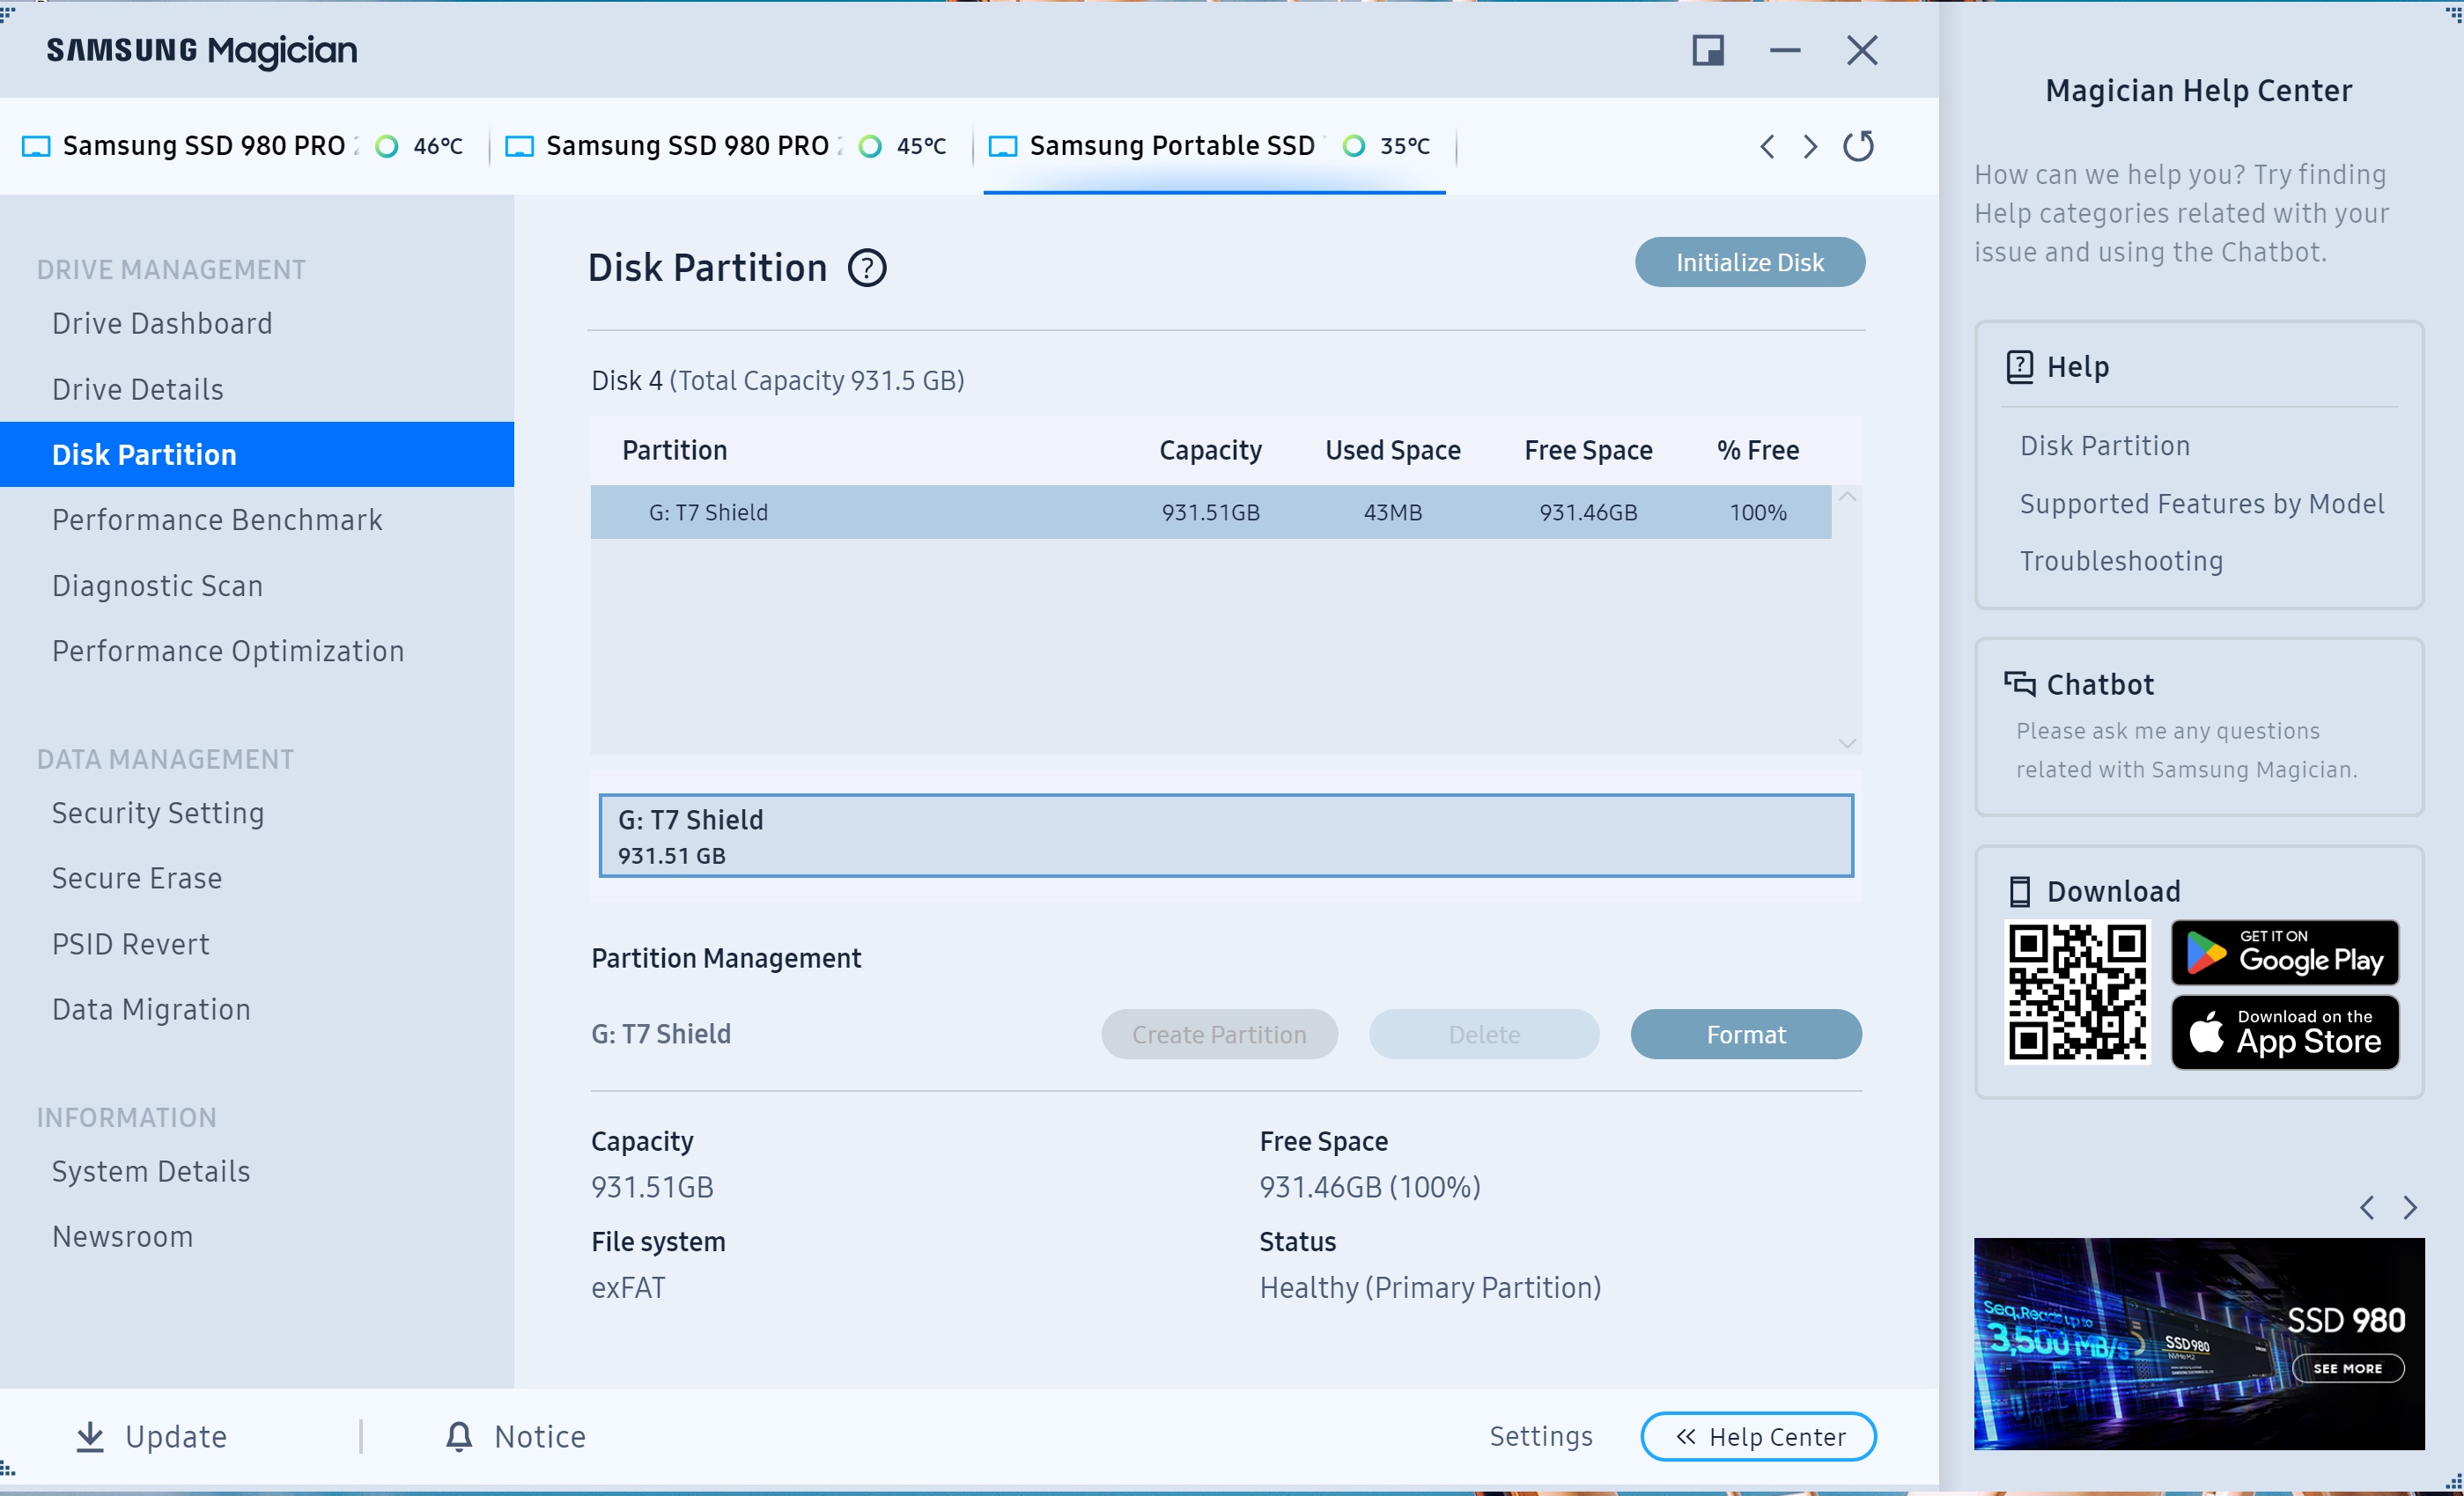This screenshot has height=1496, width=2464.
Task: Switch Magician to mini mode window icon
Action: pos(1708,50)
